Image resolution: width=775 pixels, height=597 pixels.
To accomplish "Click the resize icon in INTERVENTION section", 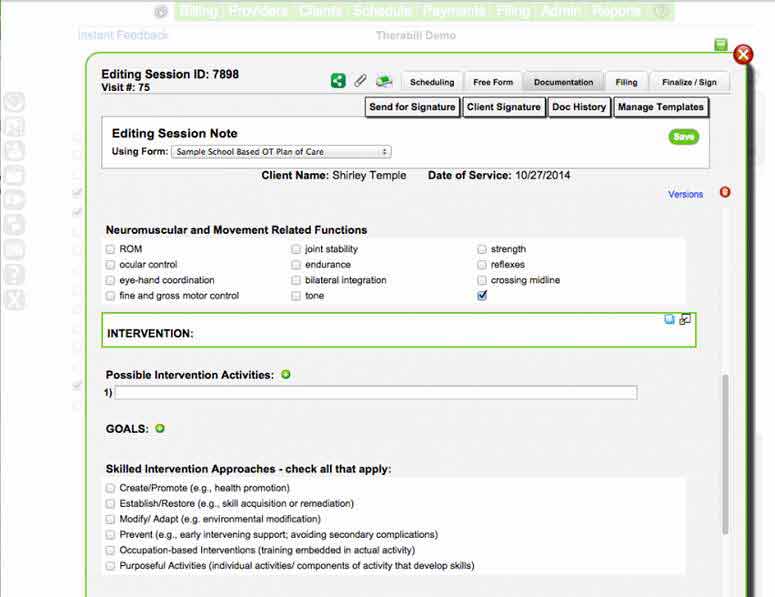I will (685, 320).
